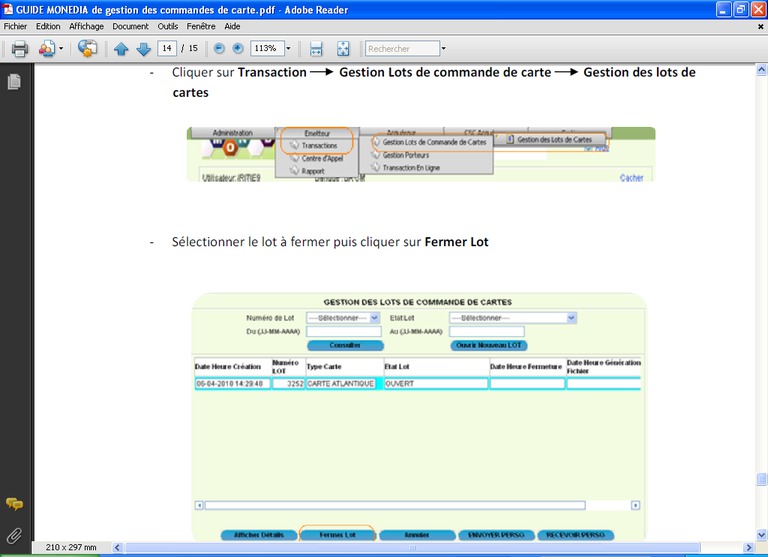This screenshot has width=768, height=557.
Task: Click the globe comment-and-review icon
Action: tap(88, 49)
